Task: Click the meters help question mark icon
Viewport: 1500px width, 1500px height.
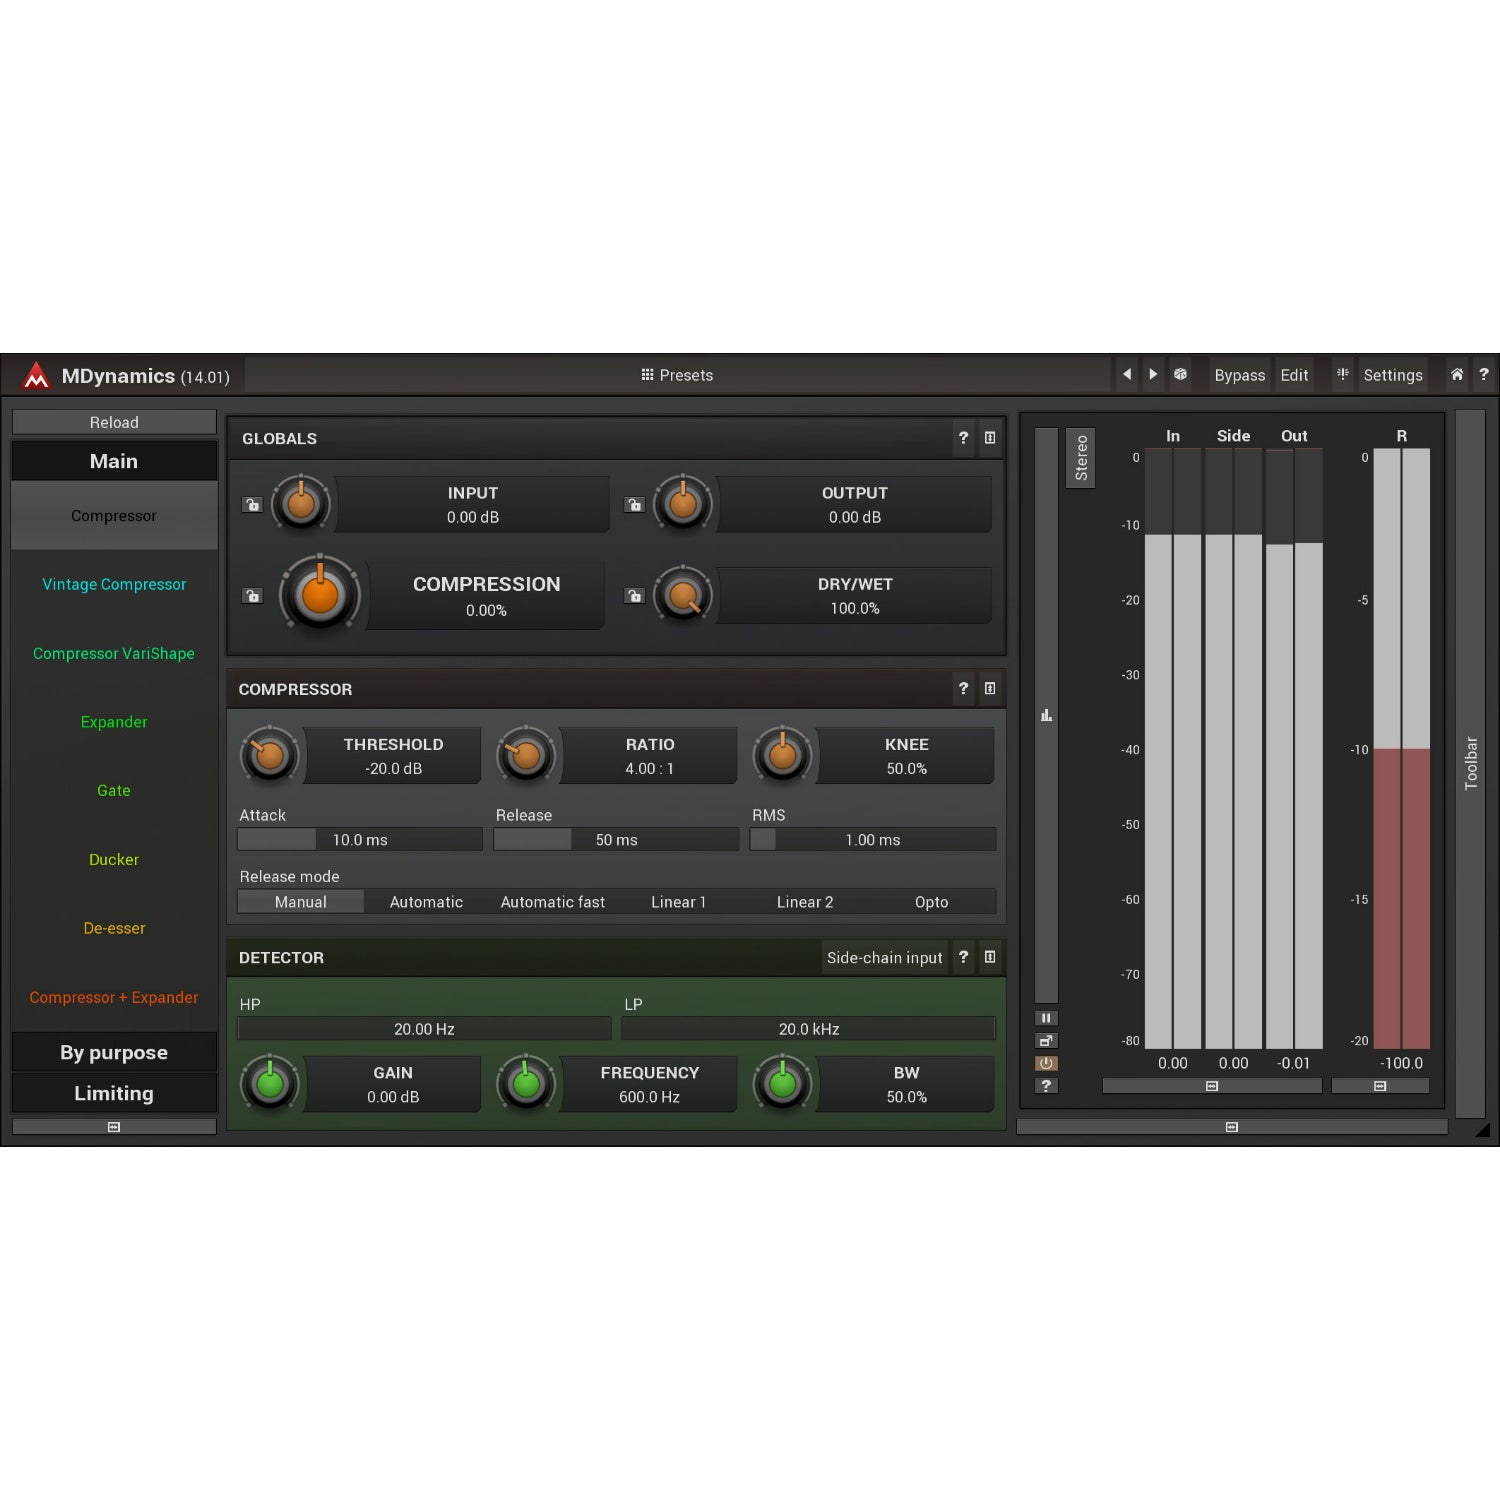Action: point(1046,1086)
